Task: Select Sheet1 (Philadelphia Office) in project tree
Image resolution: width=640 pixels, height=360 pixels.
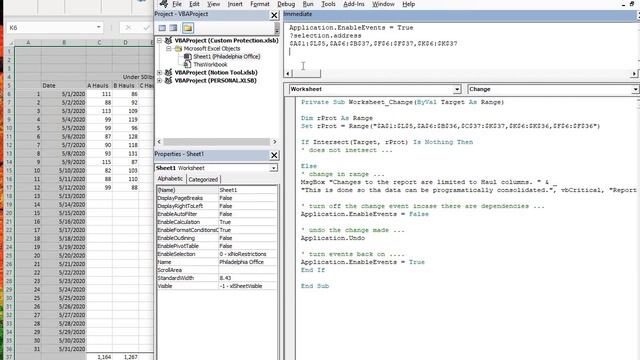Action: 227,56
